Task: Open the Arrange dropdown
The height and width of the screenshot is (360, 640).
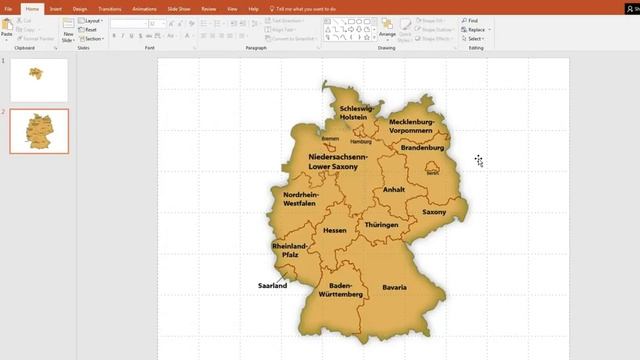Action: pyautogui.click(x=387, y=29)
